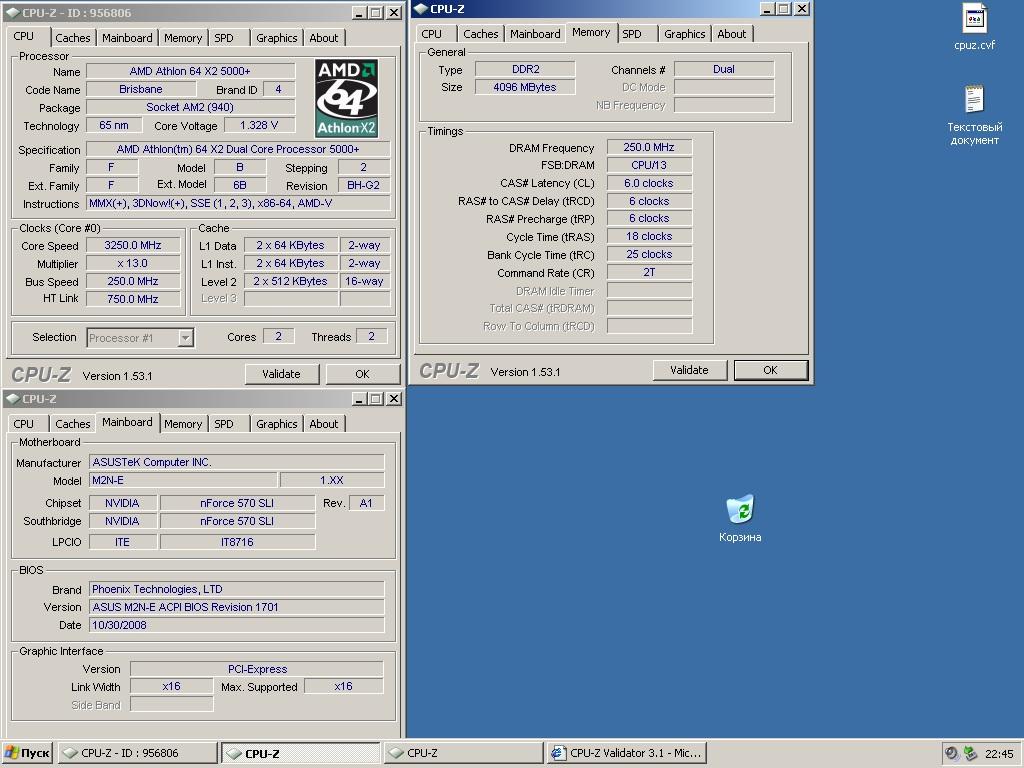This screenshot has width=1024, height=768.
Task: Click the BIOS Brand Phoenix Technologies, LTD
Action: pos(236,589)
